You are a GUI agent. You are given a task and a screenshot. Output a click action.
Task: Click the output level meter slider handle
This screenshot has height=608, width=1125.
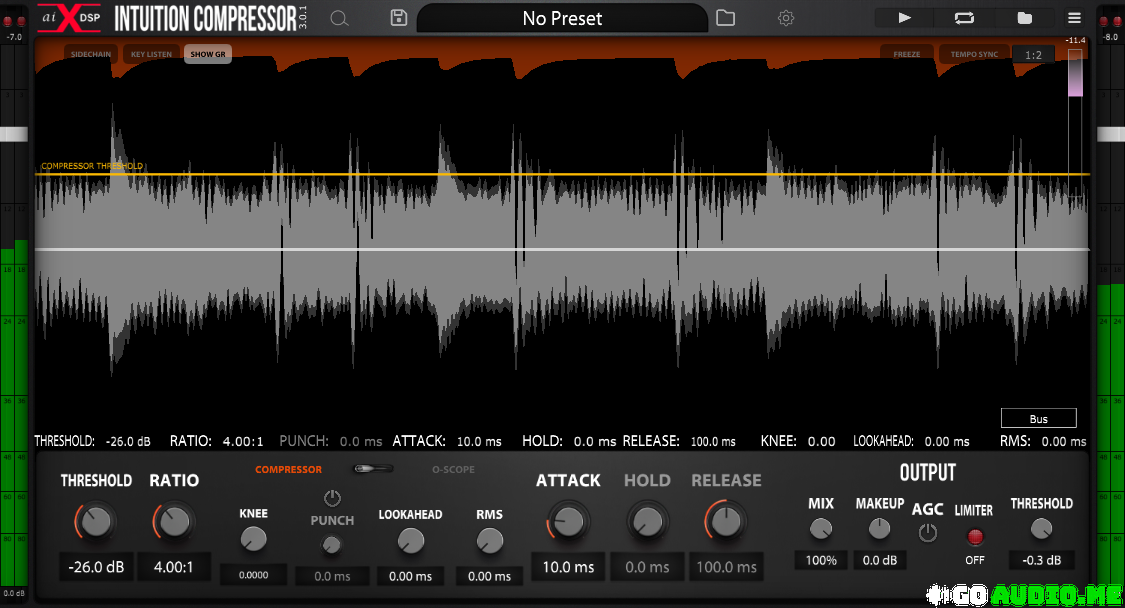click(1111, 134)
